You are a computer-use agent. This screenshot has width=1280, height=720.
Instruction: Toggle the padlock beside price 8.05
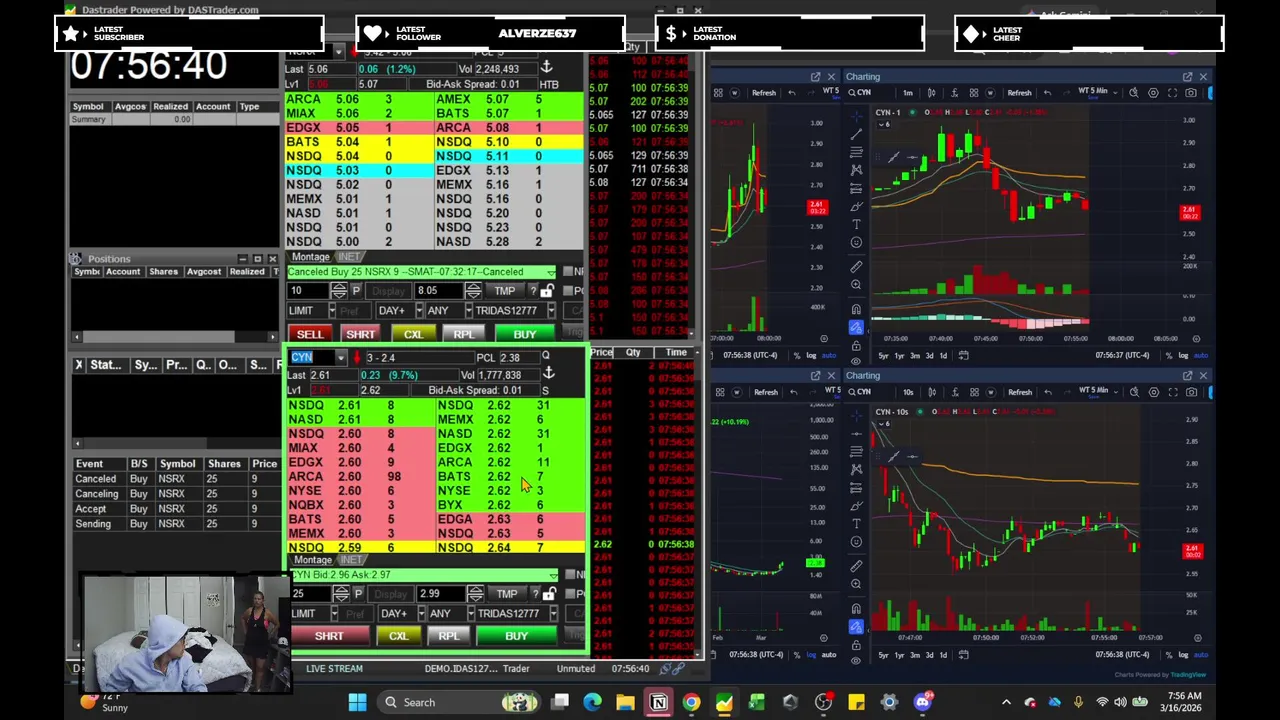[547, 291]
